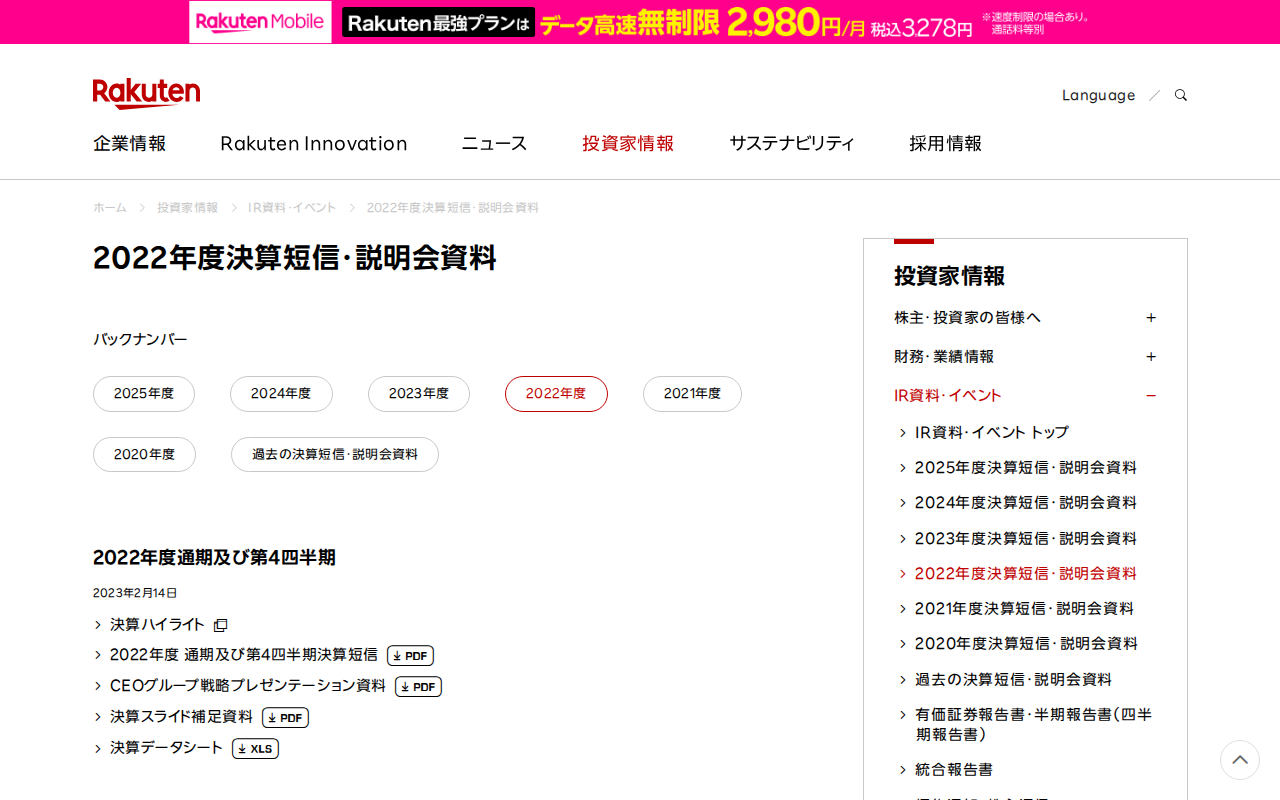Open the 採用情報 navigation item
The image size is (1280, 800).
click(945, 143)
